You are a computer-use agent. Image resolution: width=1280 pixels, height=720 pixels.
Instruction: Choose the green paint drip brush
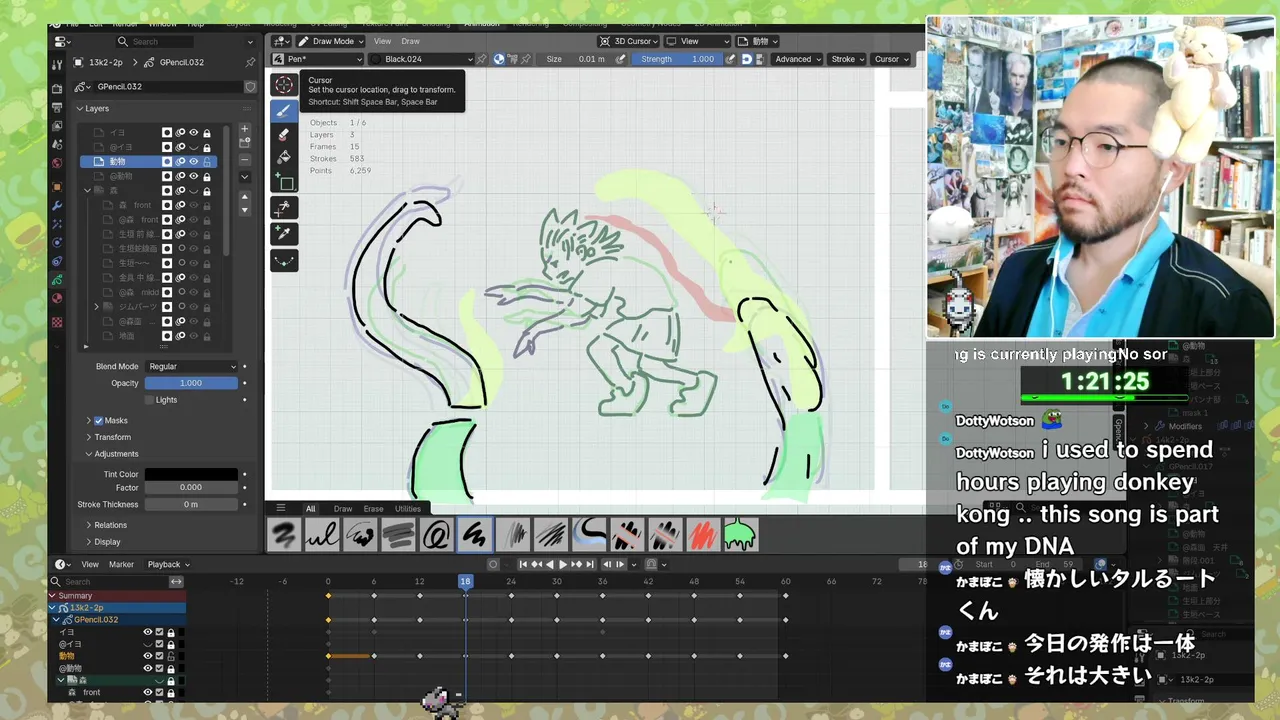tap(741, 535)
